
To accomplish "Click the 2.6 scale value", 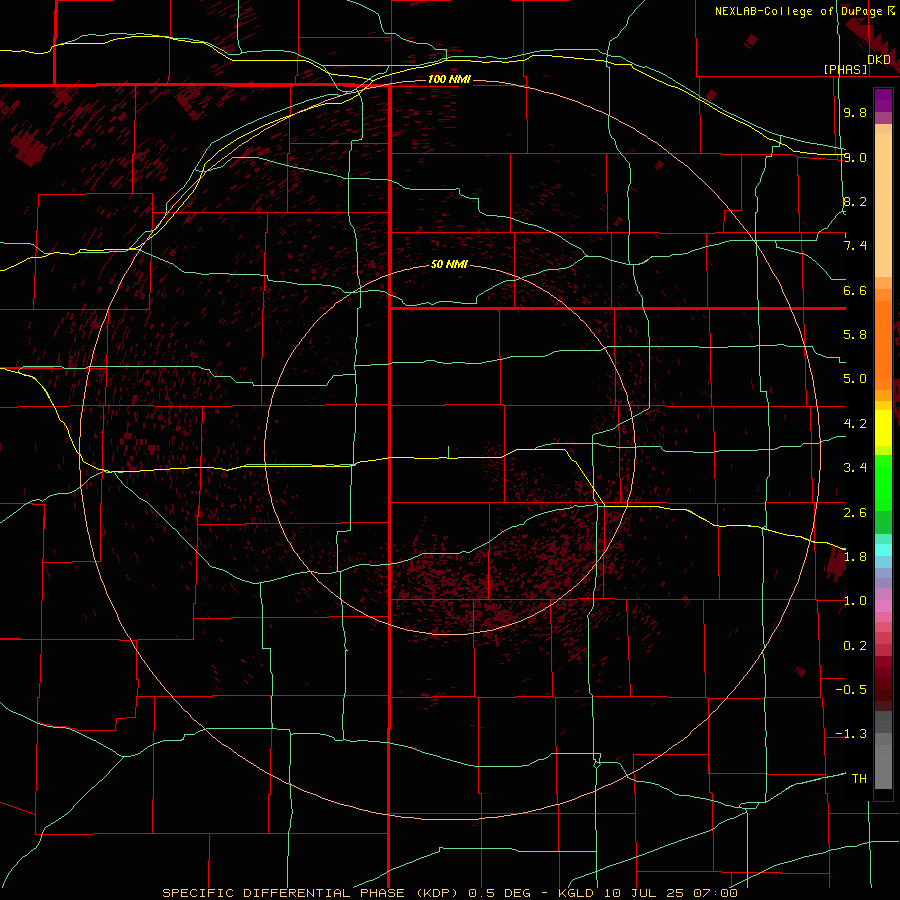I will pyautogui.click(x=855, y=513).
